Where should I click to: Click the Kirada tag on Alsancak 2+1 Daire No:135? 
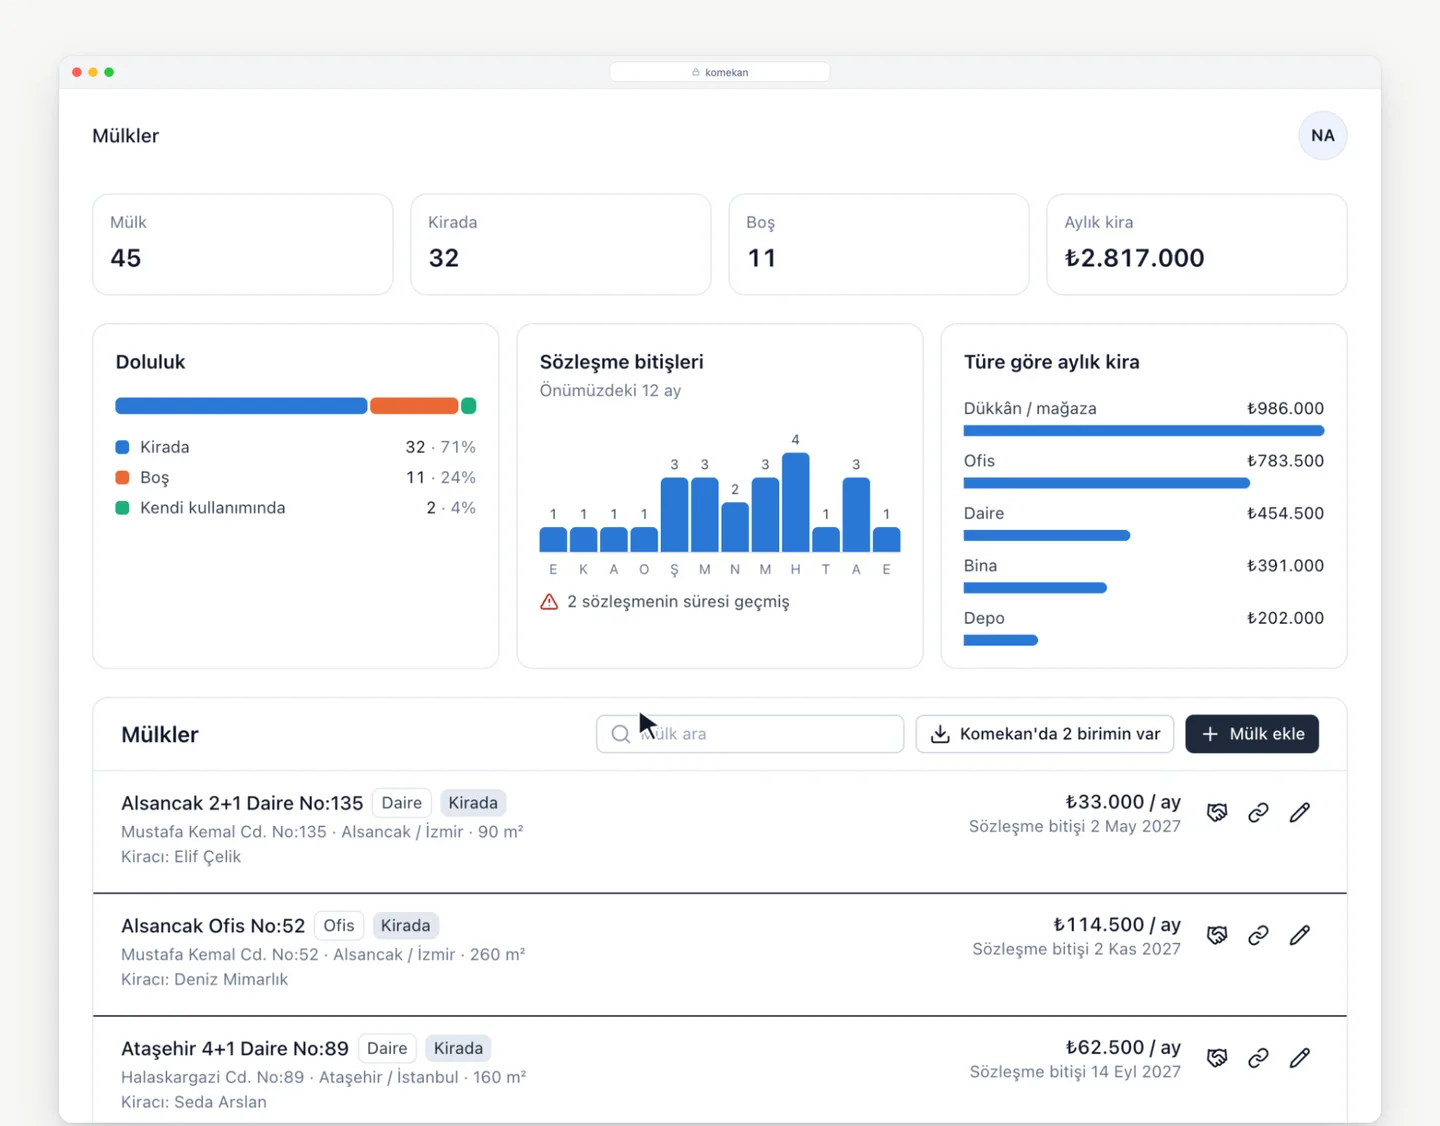pos(473,803)
